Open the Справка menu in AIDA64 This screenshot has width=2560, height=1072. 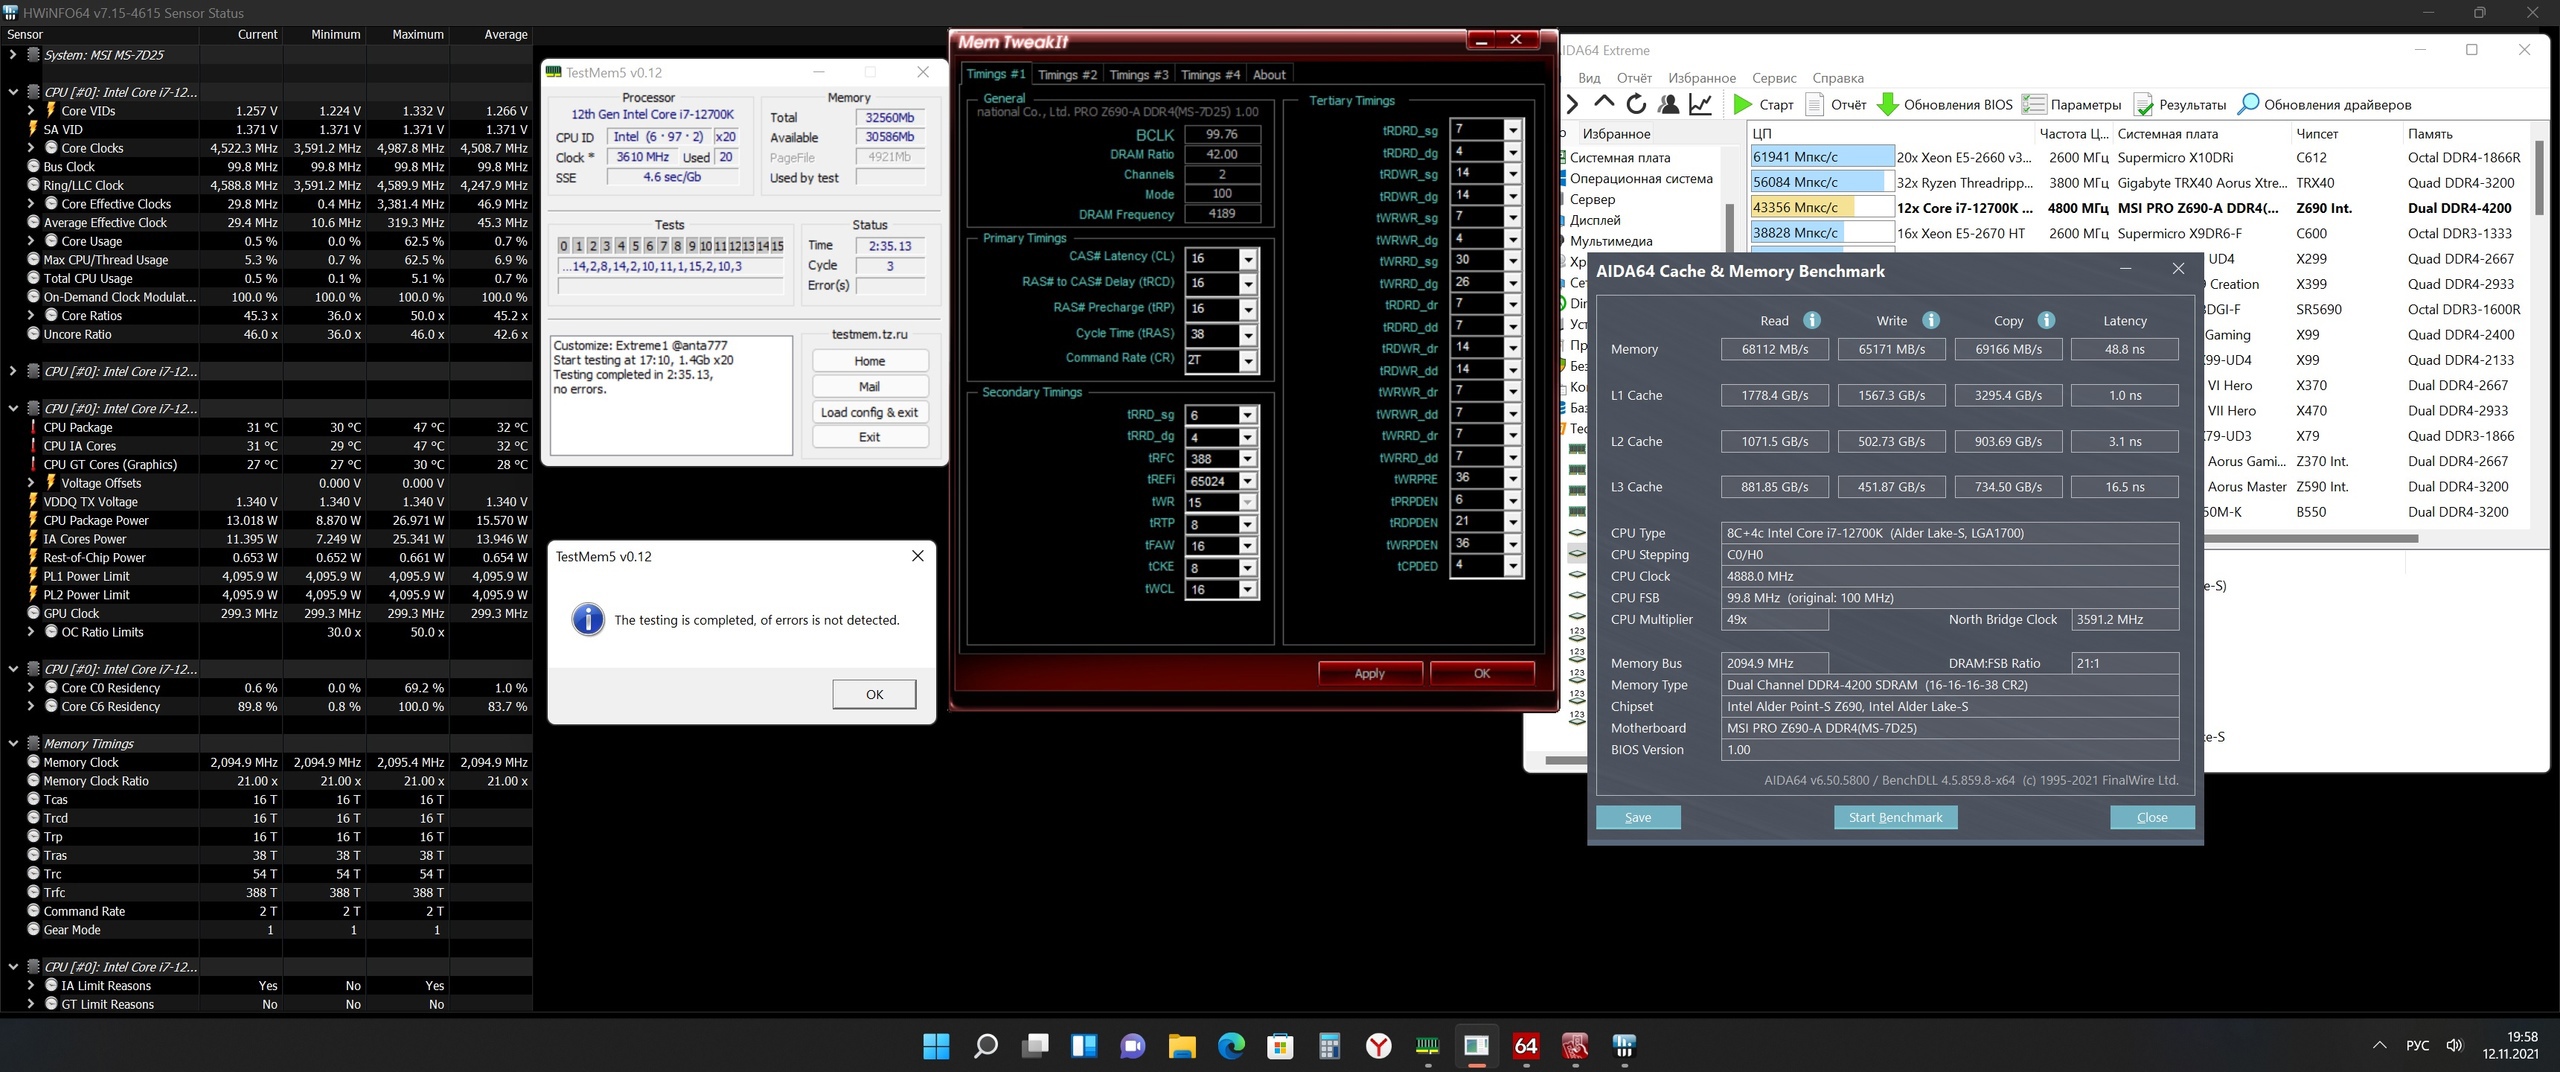(x=1838, y=78)
